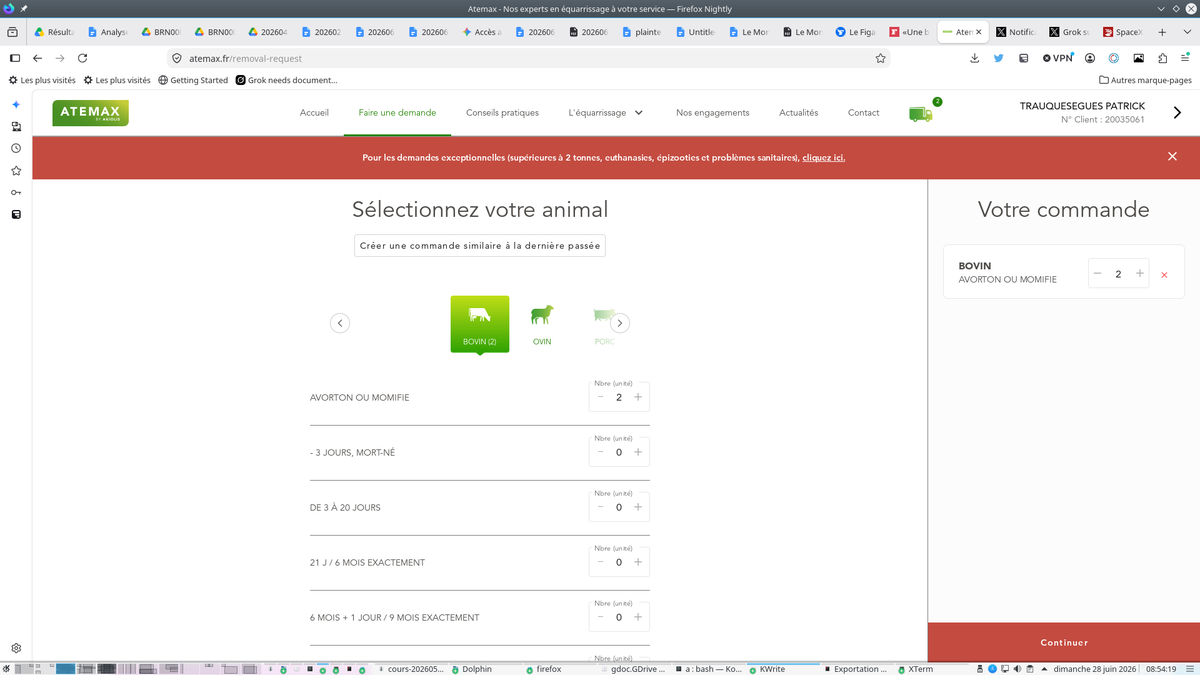Image resolution: width=1200 pixels, height=675 pixels.
Task: Open synced tabs sidebar icon
Action: point(16,126)
